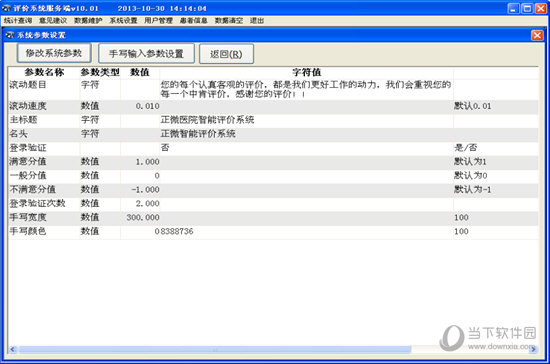This screenshot has width=550, height=364.
Task: Open the 用户管理 menu
Action: tap(158, 21)
